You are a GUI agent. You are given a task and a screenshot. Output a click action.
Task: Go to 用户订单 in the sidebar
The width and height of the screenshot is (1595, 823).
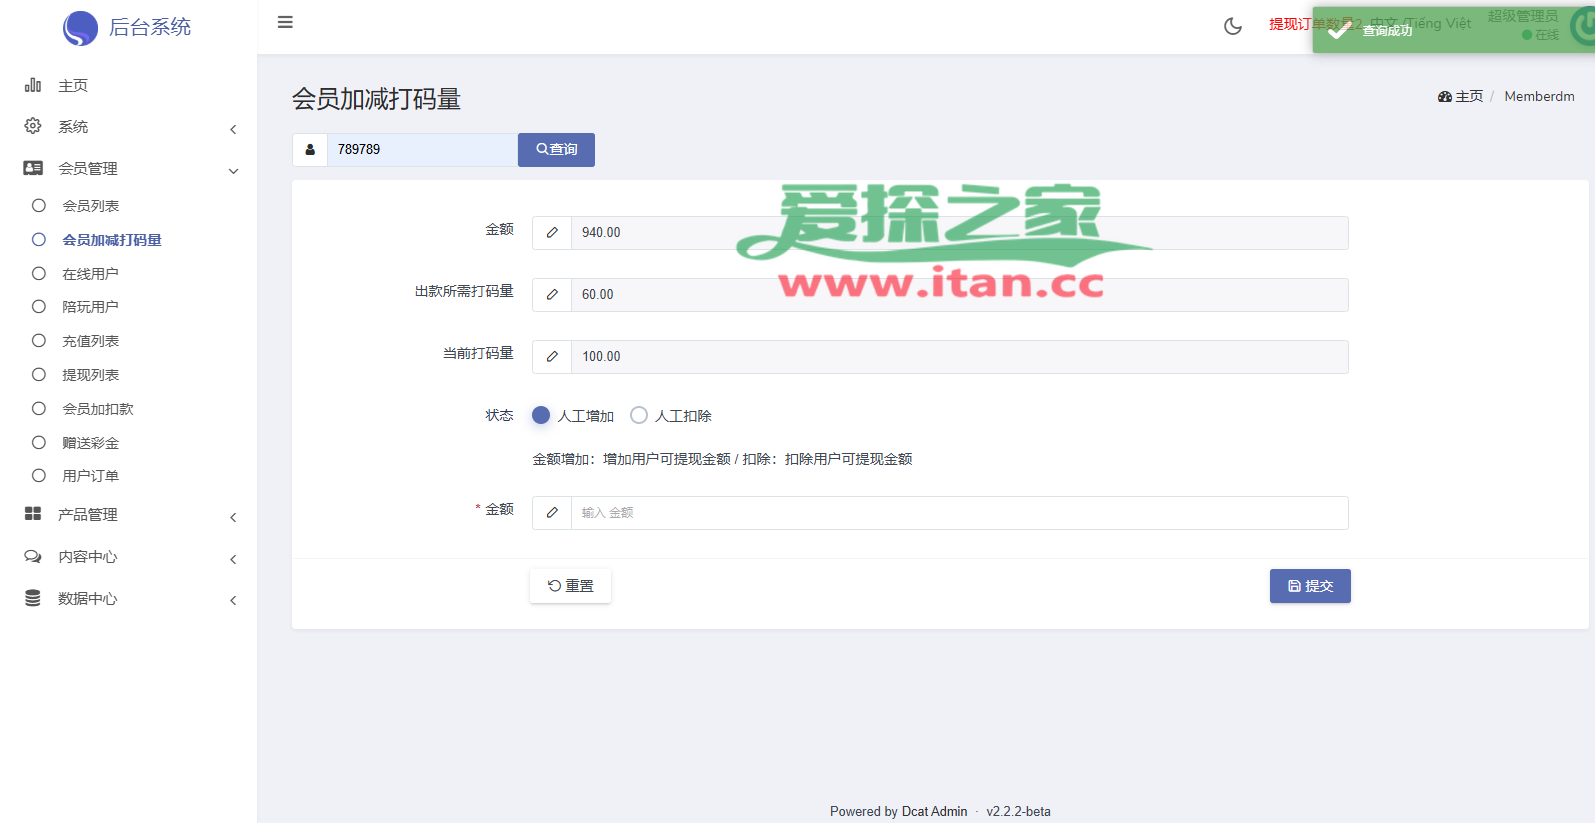[91, 476]
